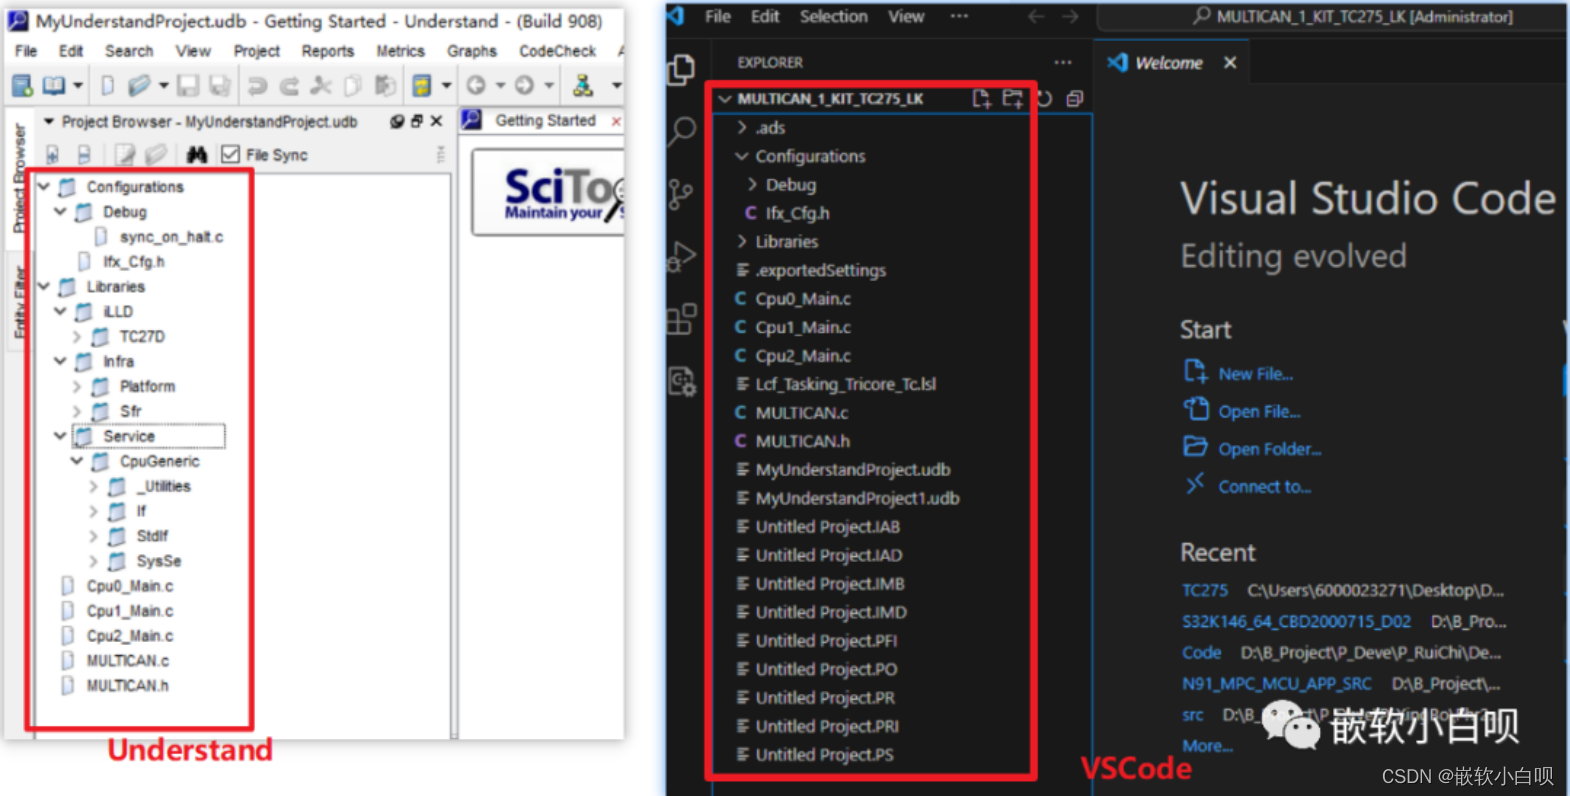
Task: Click Explorer more actions ellipsis in VSCode
Action: click(x=1062, y=63)
